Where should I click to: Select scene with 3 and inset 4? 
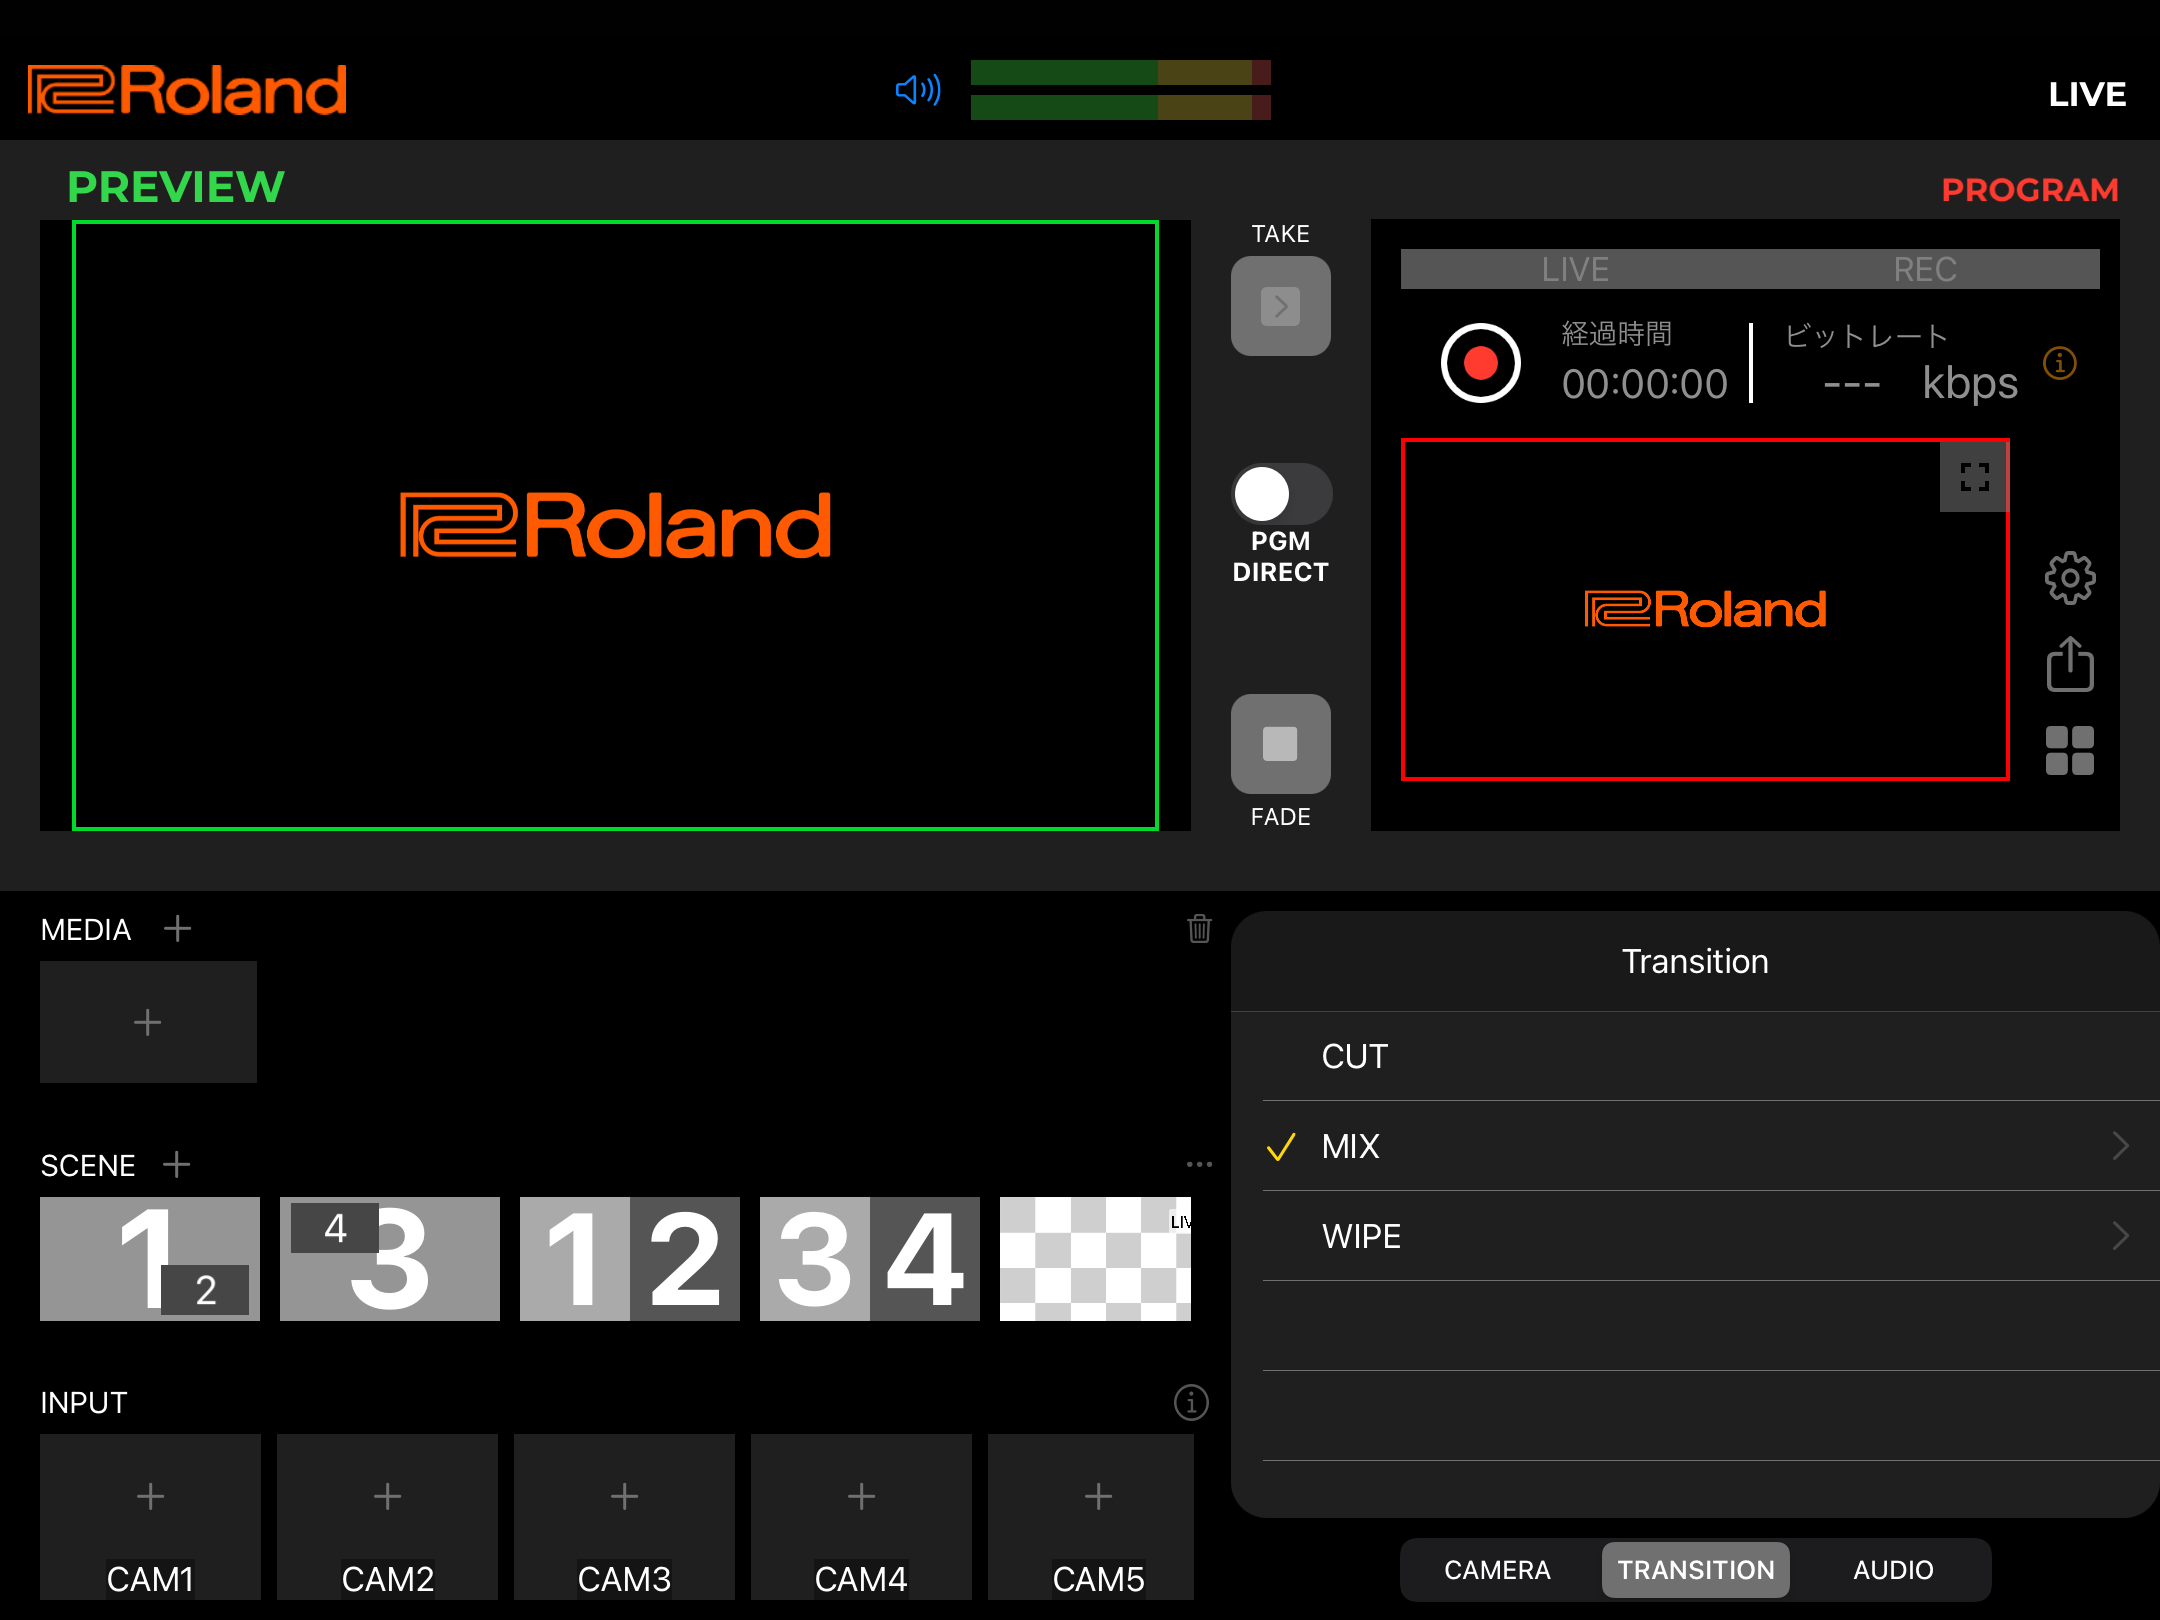pyautogui.click(x=390, y=1259)
